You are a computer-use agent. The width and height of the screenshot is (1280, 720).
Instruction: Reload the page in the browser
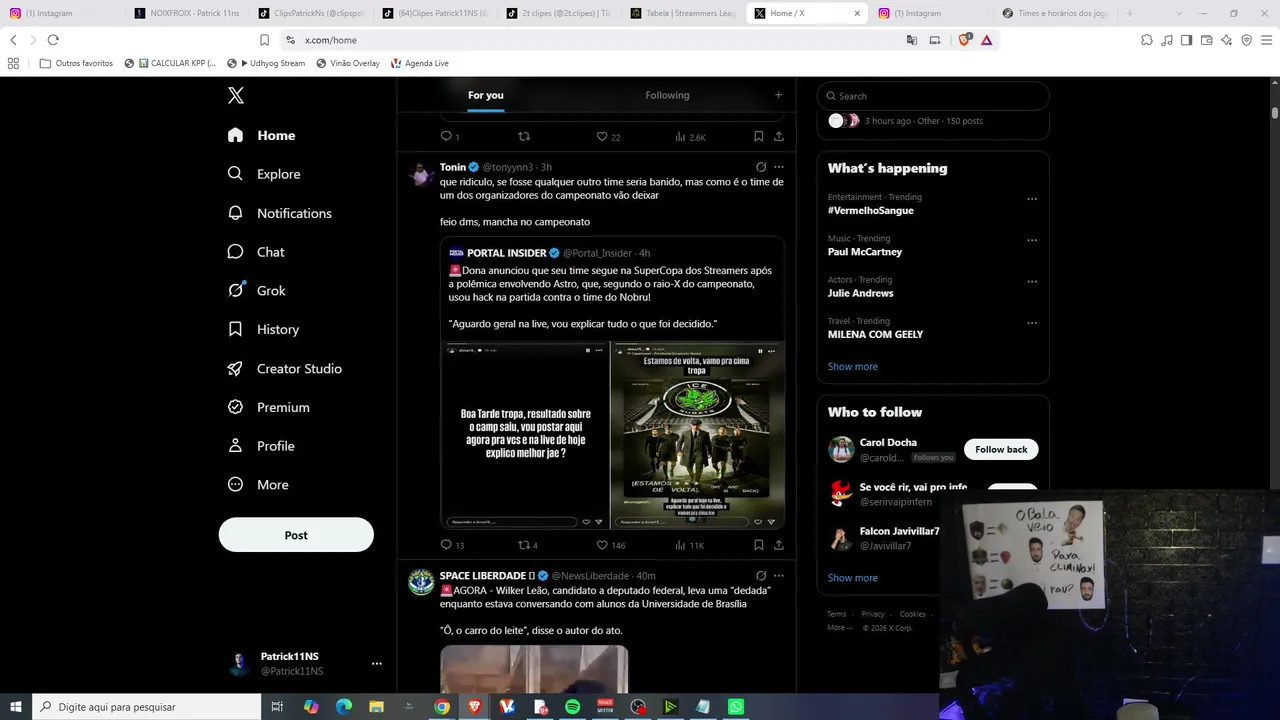53,40
